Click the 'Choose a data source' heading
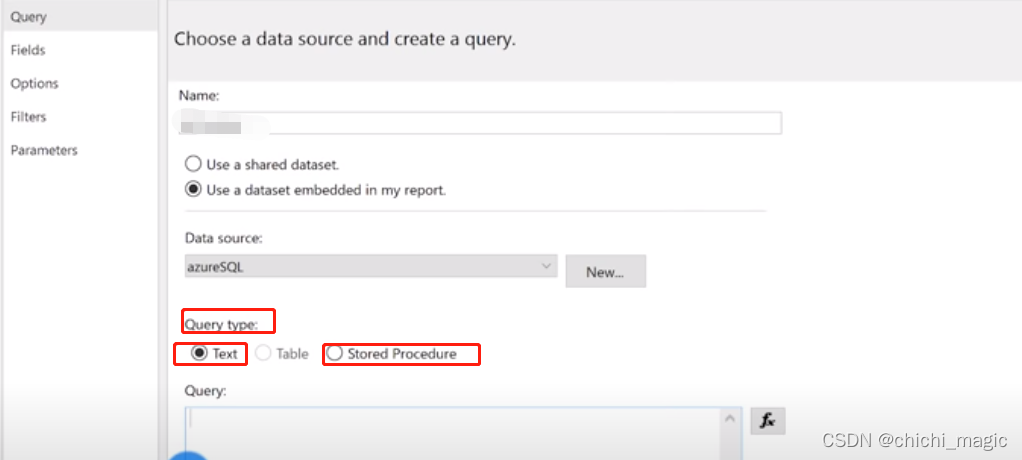This screenshot has height=460, width=1022. (345, 39)
